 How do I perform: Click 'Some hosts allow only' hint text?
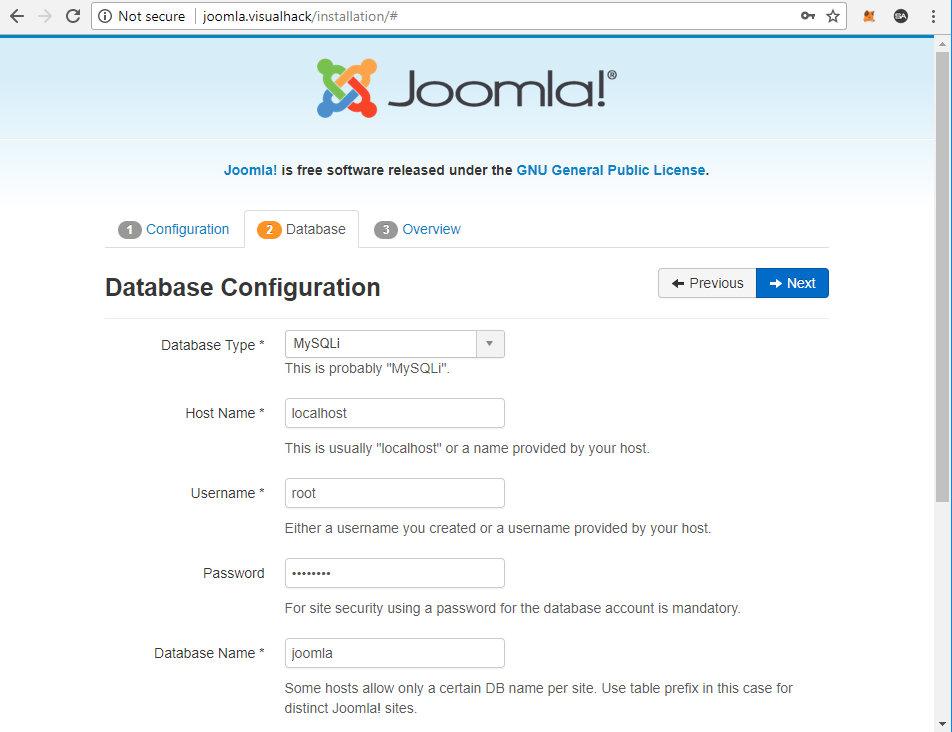539,699
